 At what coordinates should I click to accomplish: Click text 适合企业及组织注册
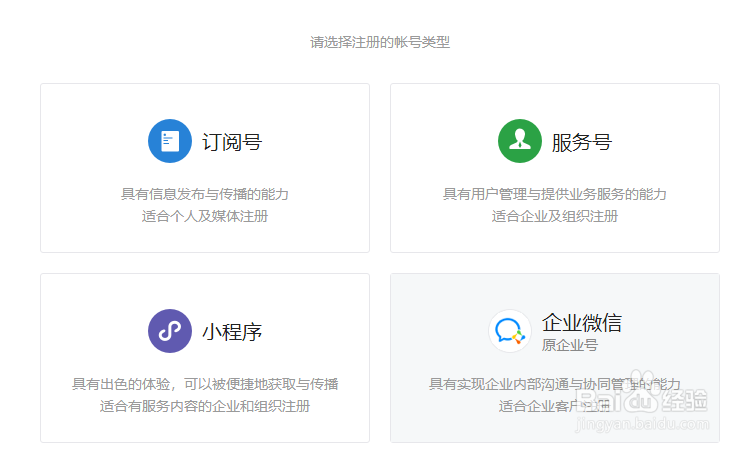click(x=555, y=216)
